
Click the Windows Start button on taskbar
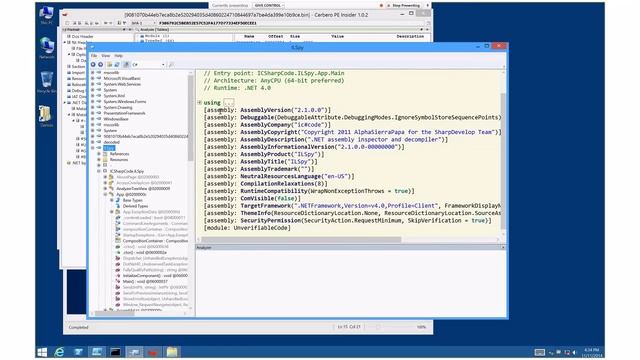tap(42, 352)
